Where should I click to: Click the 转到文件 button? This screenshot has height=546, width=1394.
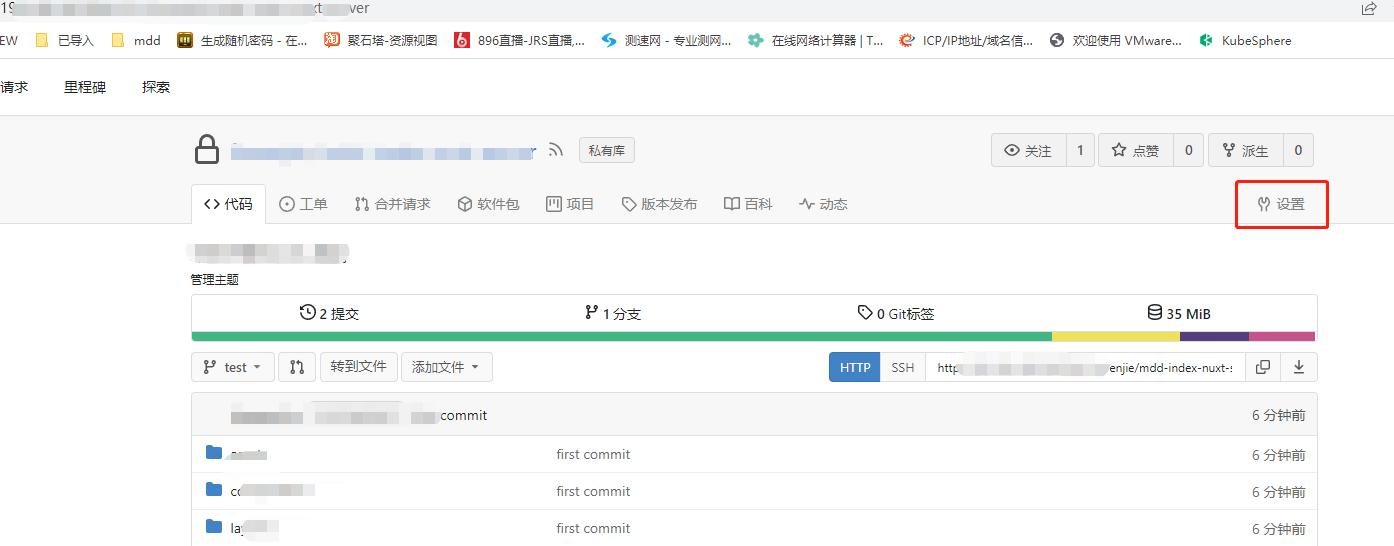[358, 367]
